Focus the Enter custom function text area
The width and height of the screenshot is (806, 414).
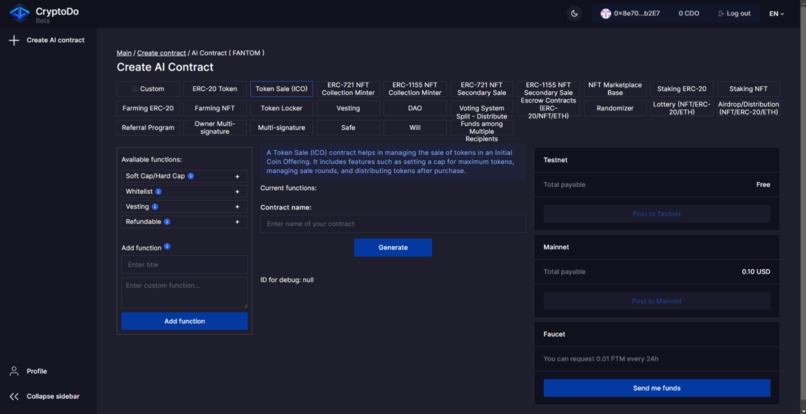(x=185, y=293)
